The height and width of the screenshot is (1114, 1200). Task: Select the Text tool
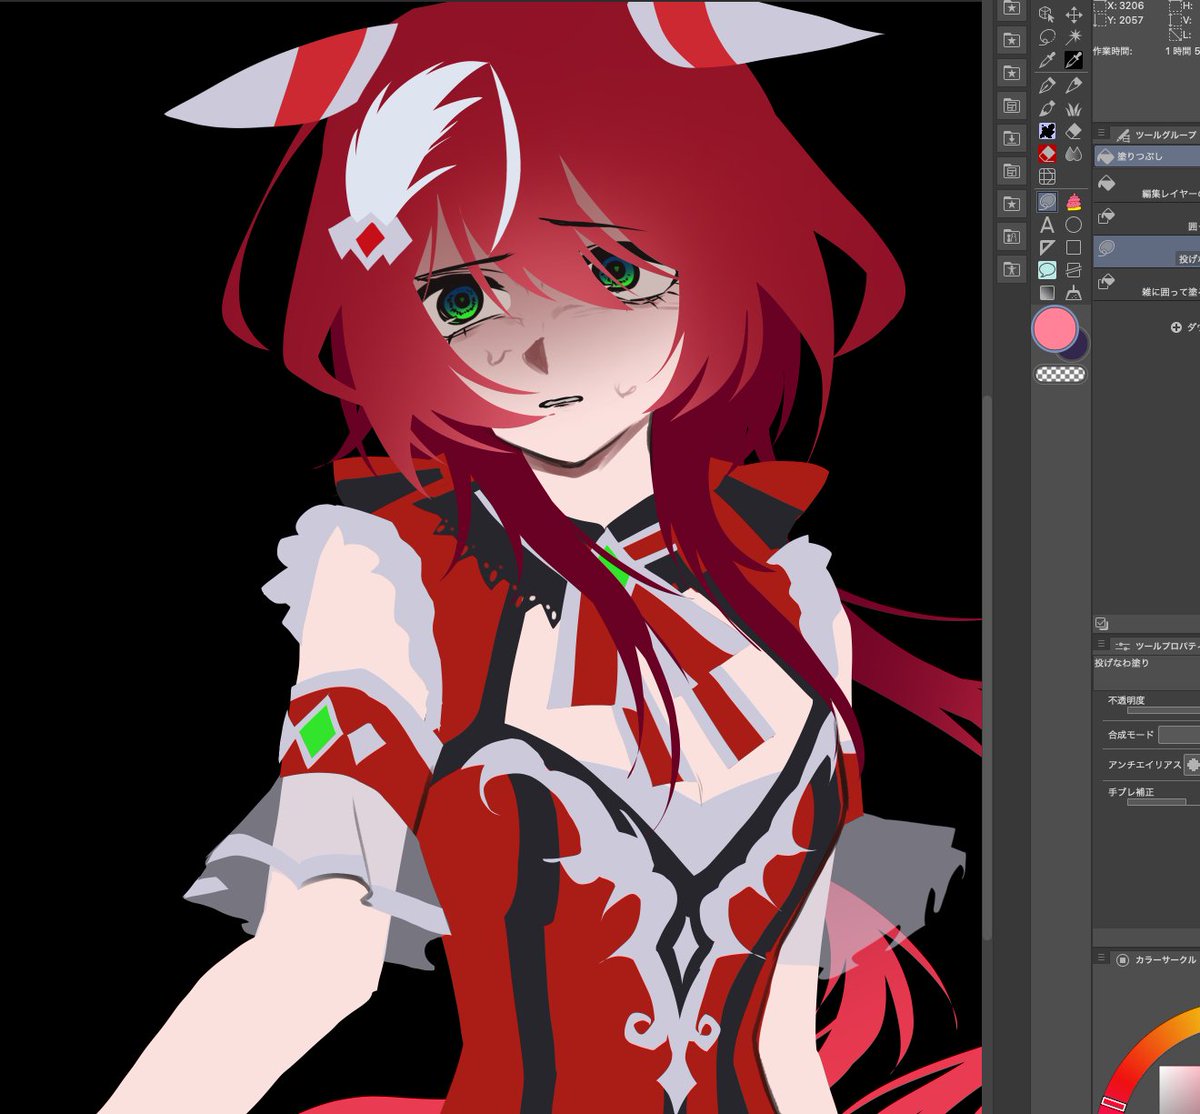[x=1047, y=224]
